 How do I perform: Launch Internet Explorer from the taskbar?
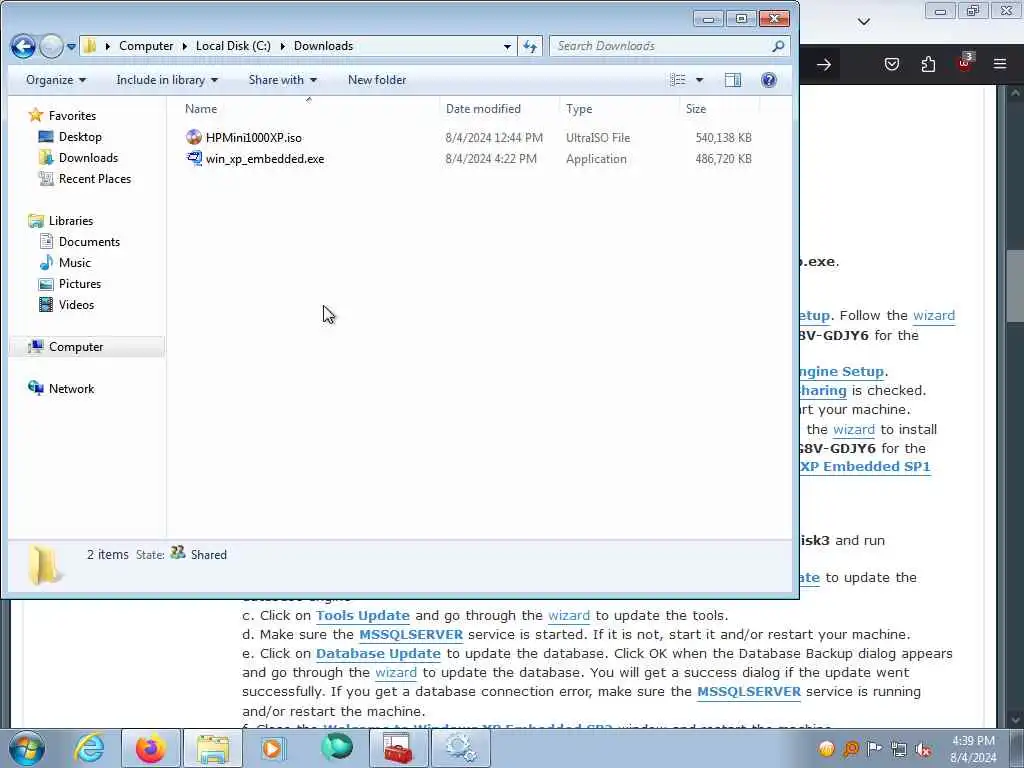(x=88, y=748)
